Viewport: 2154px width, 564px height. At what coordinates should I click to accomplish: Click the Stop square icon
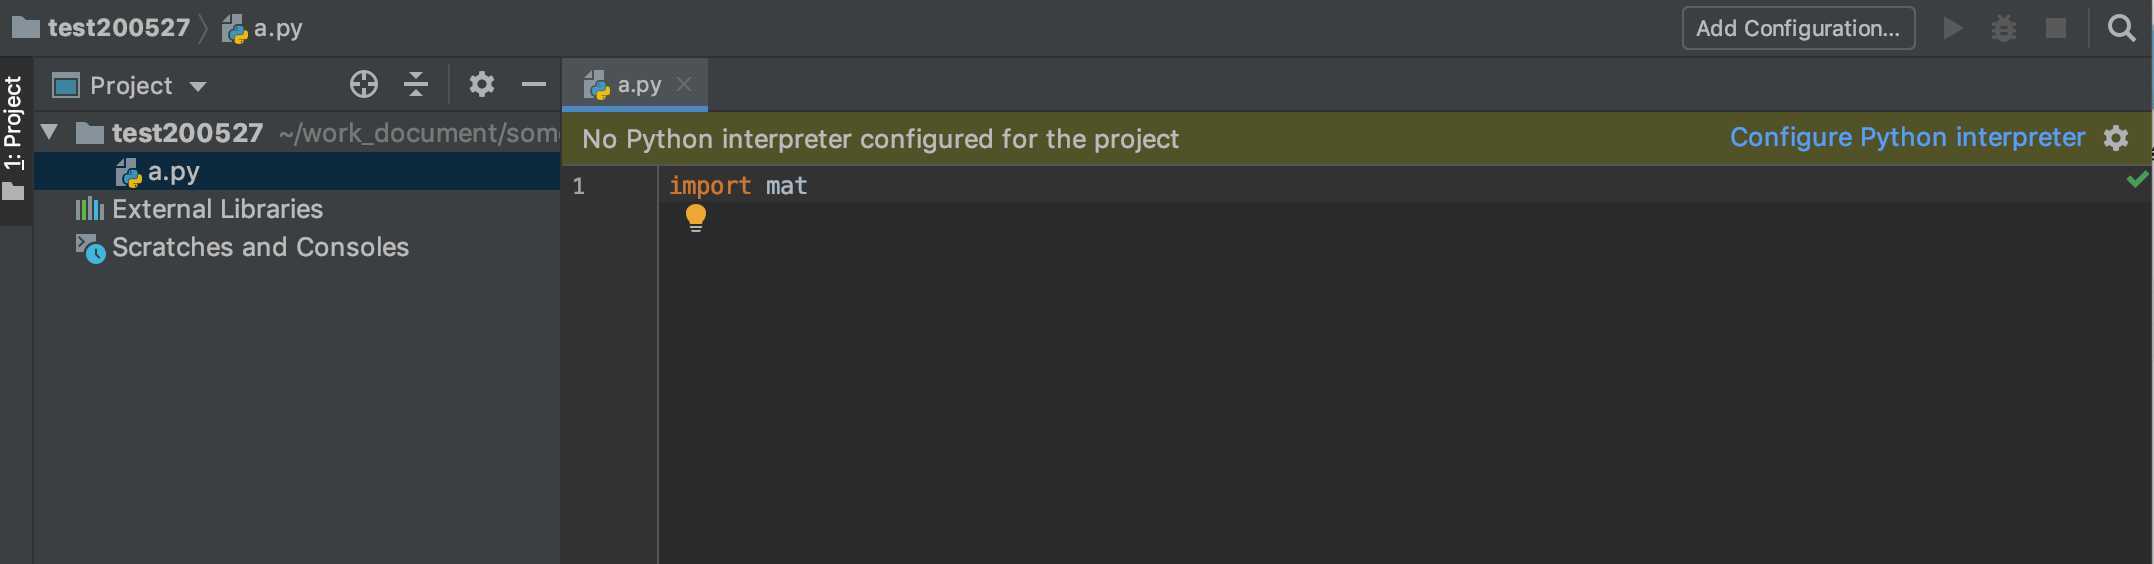click(2056, 28)
